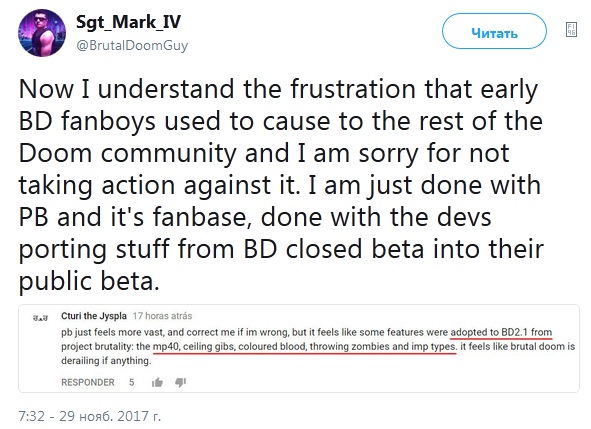Dislike the comment with thumbs down
The width and height of the screenshot is (591, 429).
(181, 383)
